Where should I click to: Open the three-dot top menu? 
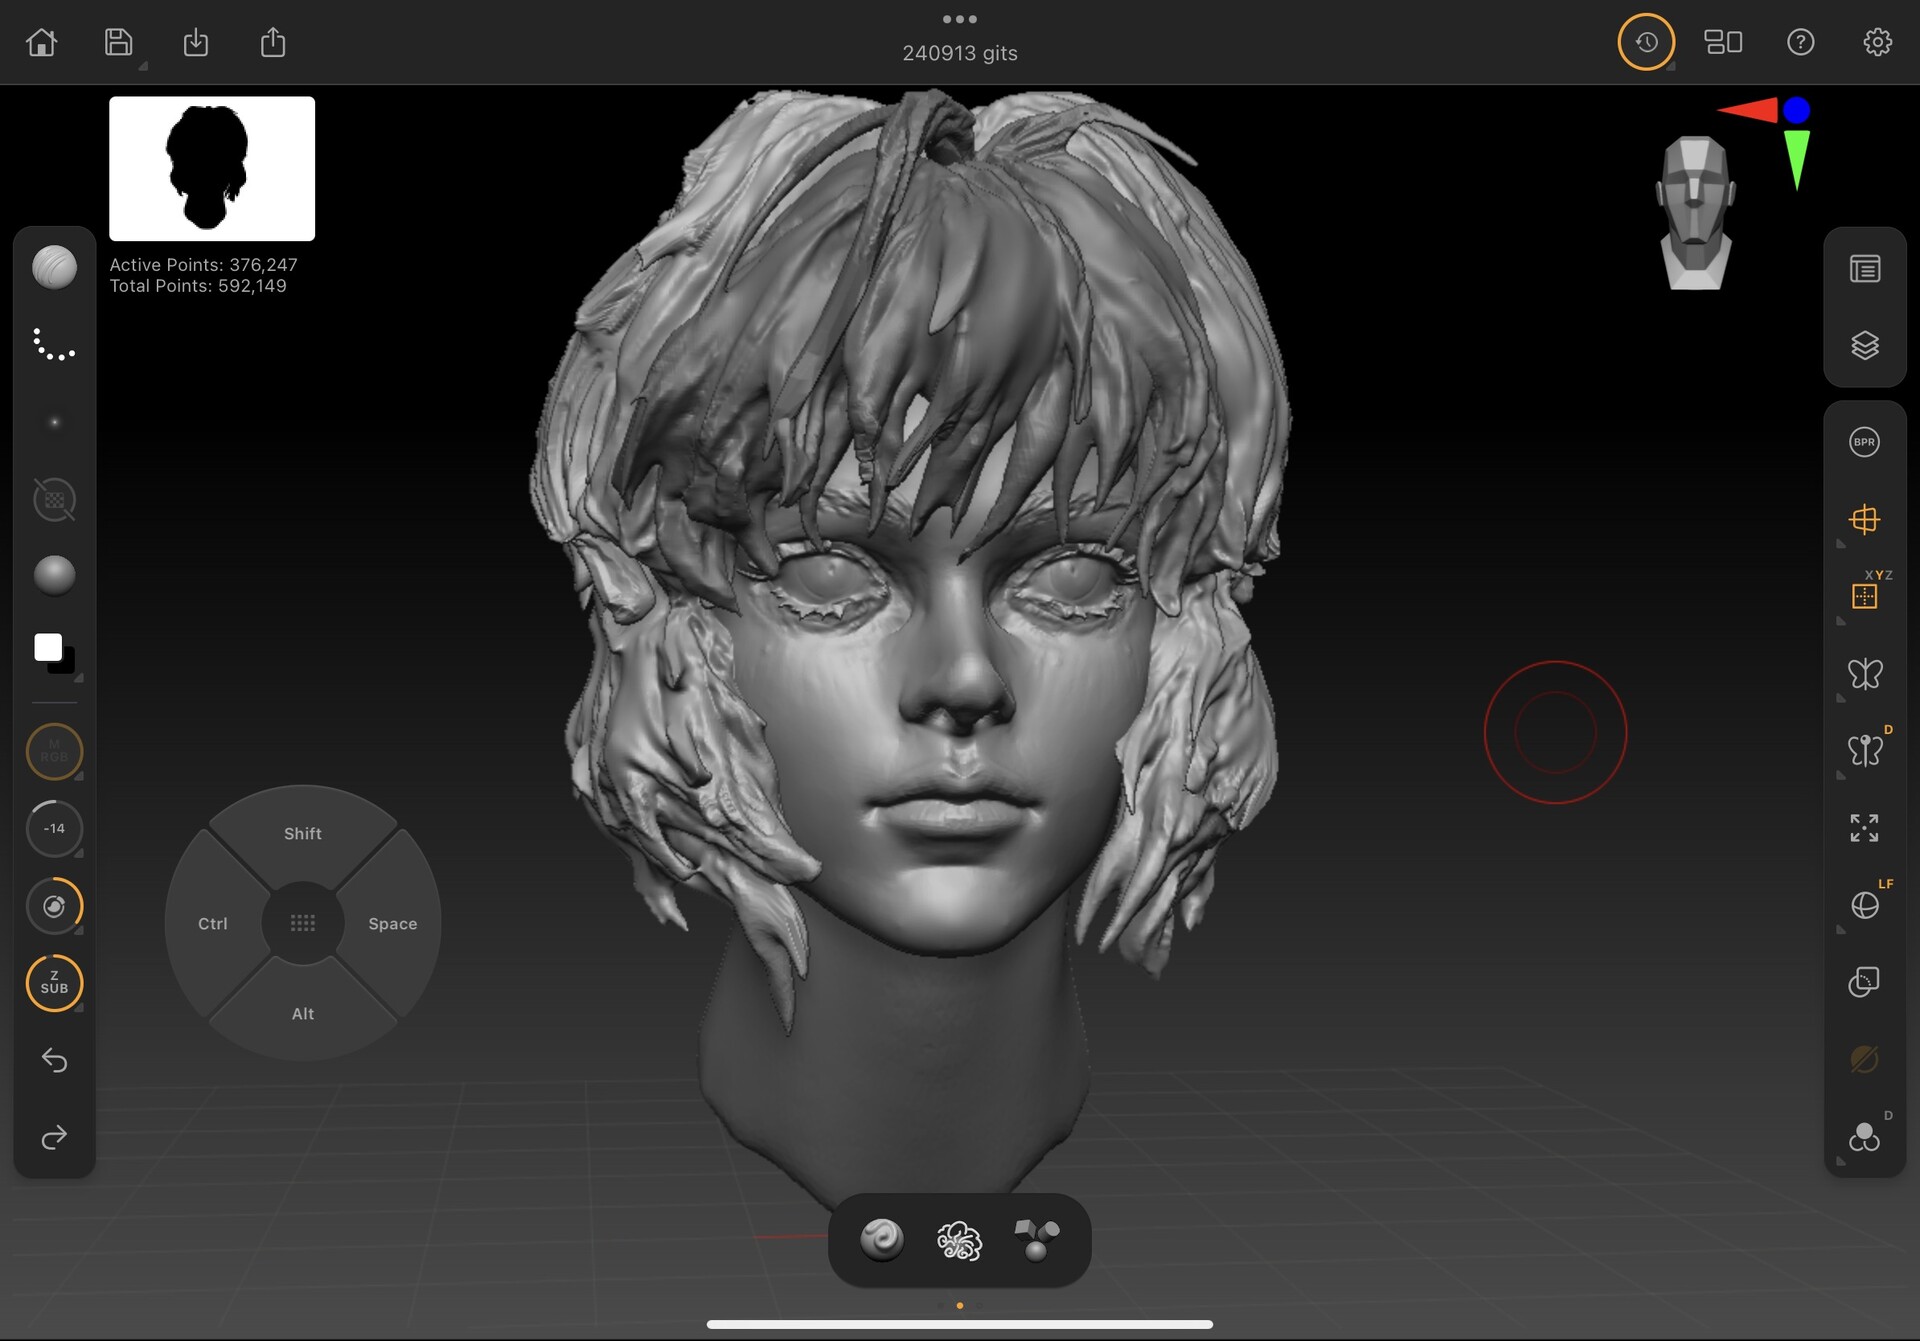point(959,19)
